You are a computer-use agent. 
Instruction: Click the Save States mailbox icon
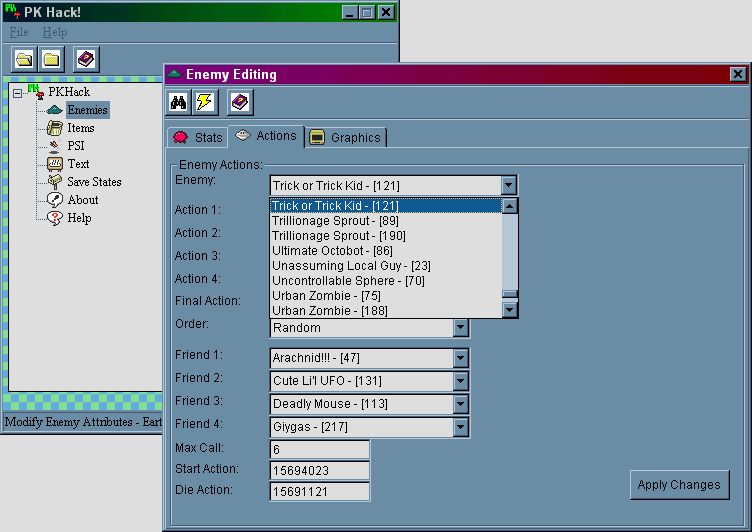tap(55, 182)
